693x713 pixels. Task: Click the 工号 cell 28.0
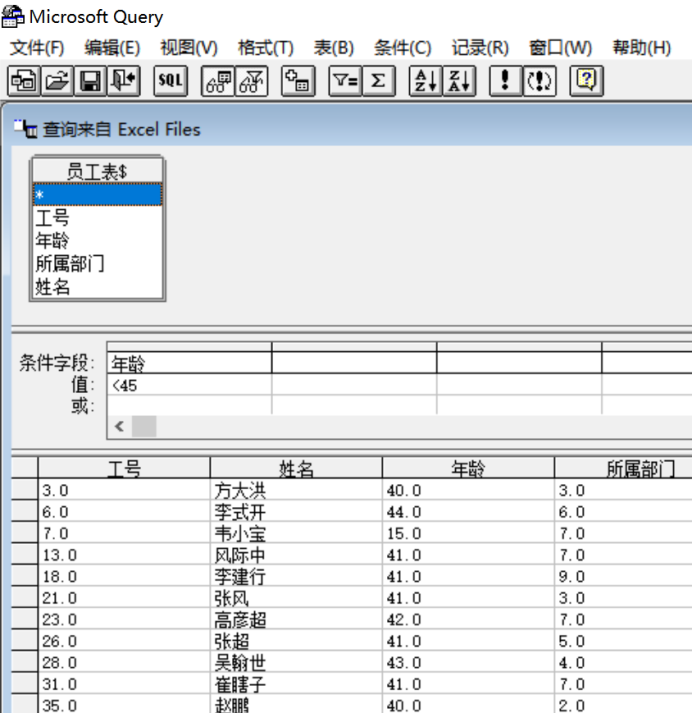tap(124, 662)
